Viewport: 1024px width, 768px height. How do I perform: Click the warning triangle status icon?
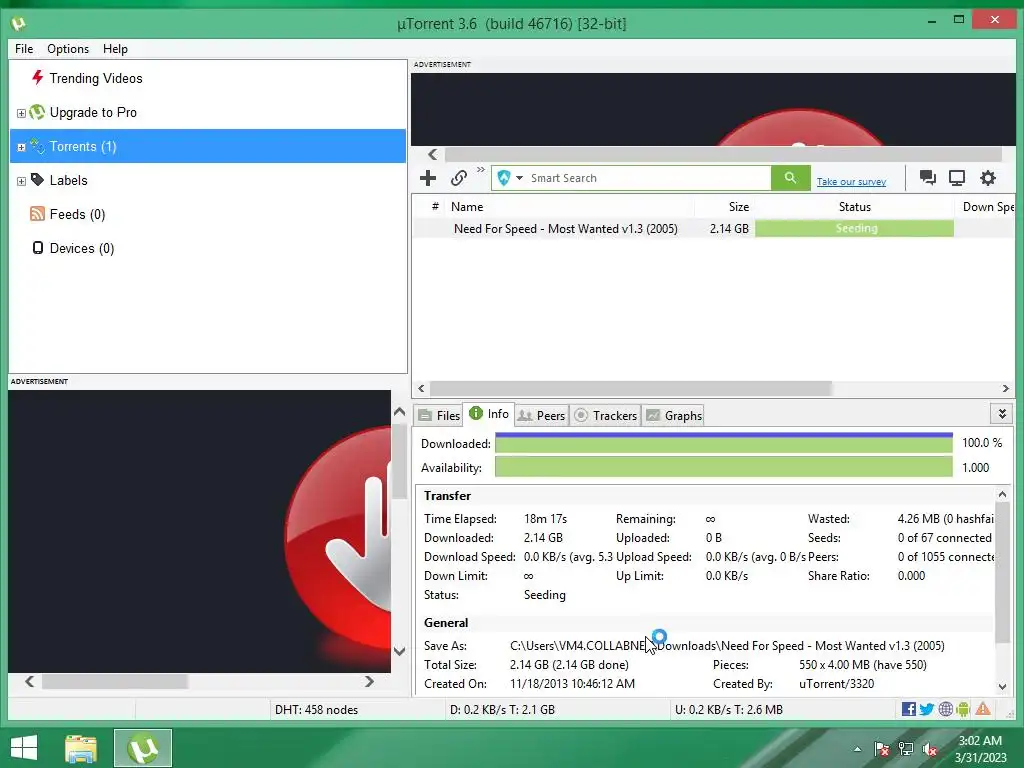983,709
